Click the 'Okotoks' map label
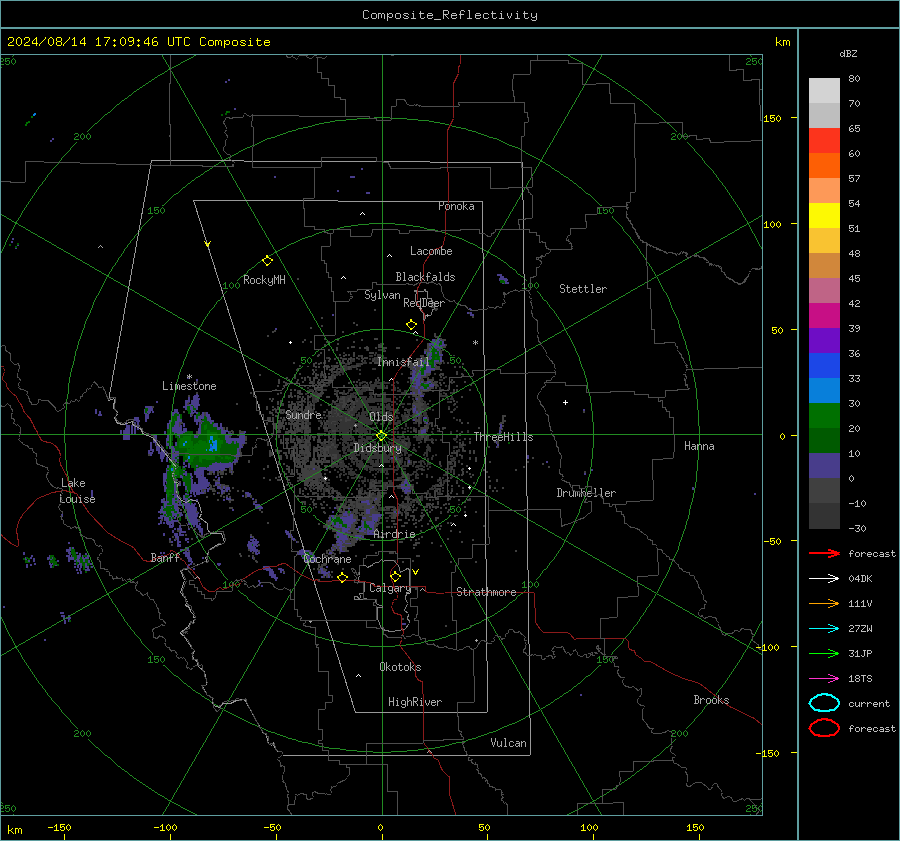The height and width of the screenshot is (841, 900). [x=400, y=666]
